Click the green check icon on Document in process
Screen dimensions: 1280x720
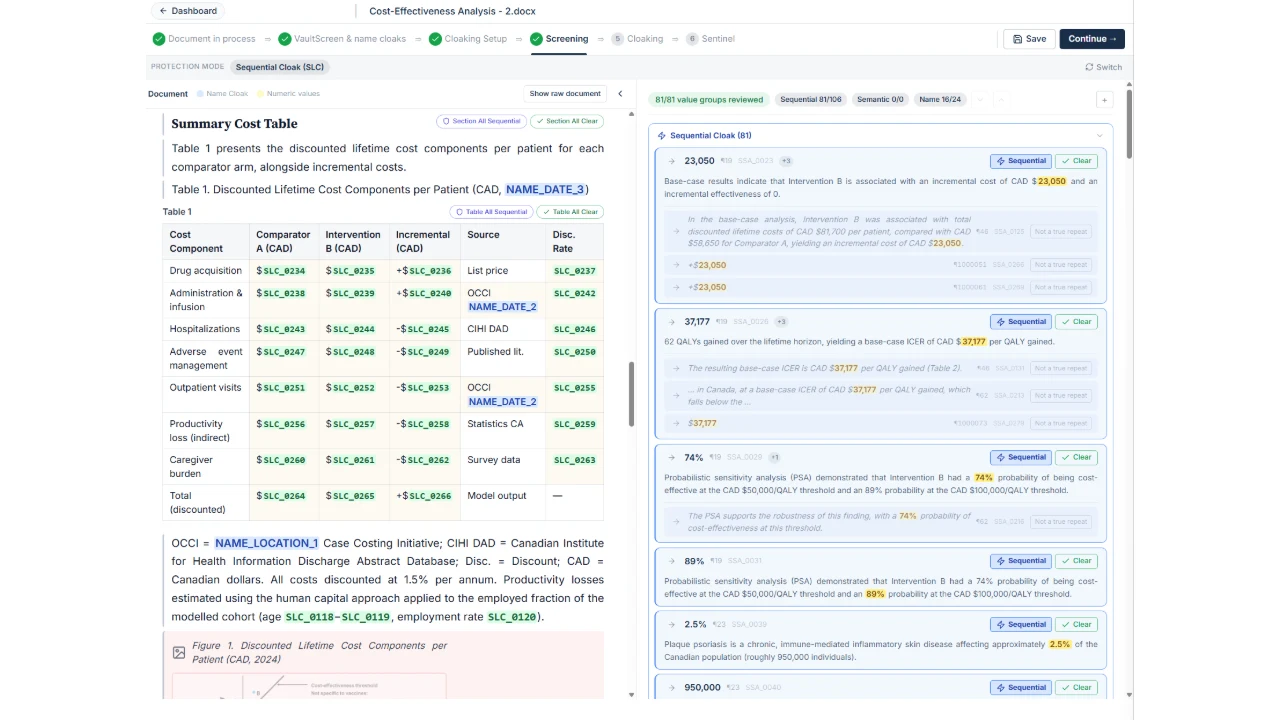(159, 39)
